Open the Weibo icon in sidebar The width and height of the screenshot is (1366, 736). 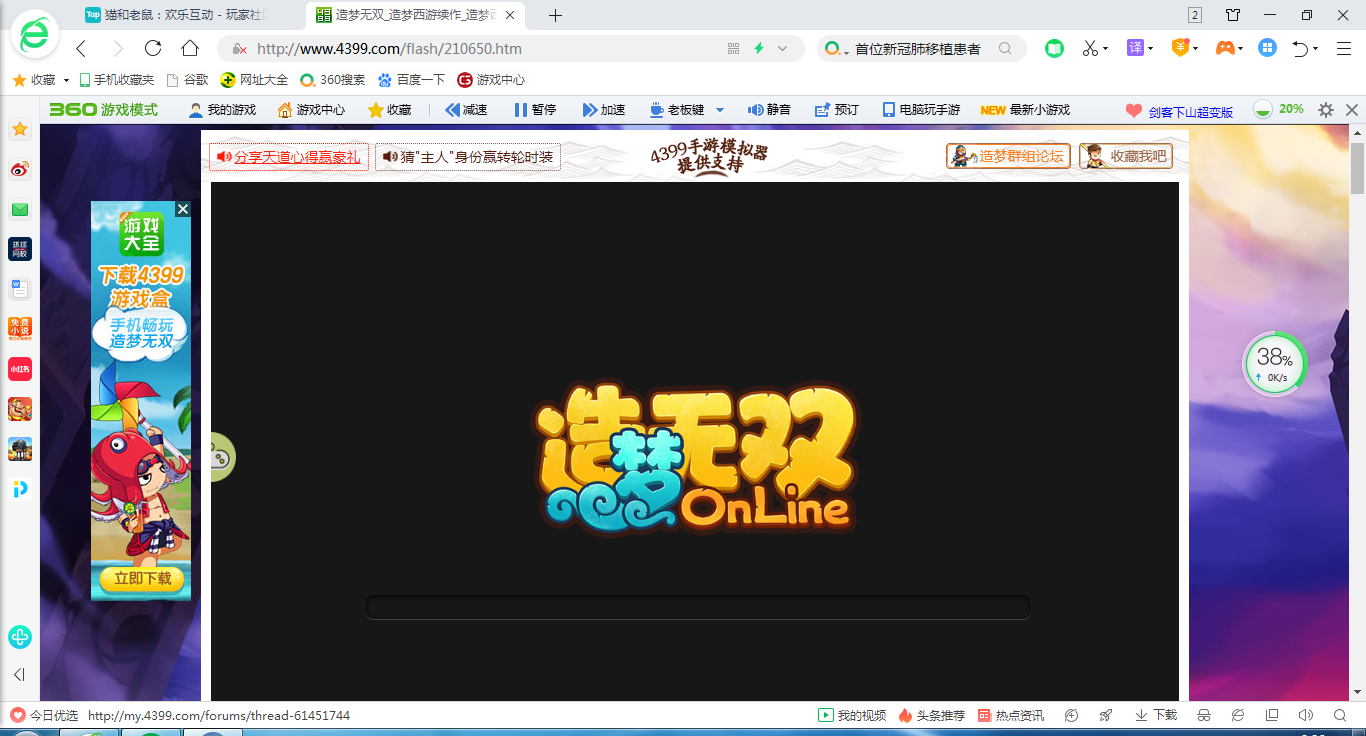pos(20,170)
